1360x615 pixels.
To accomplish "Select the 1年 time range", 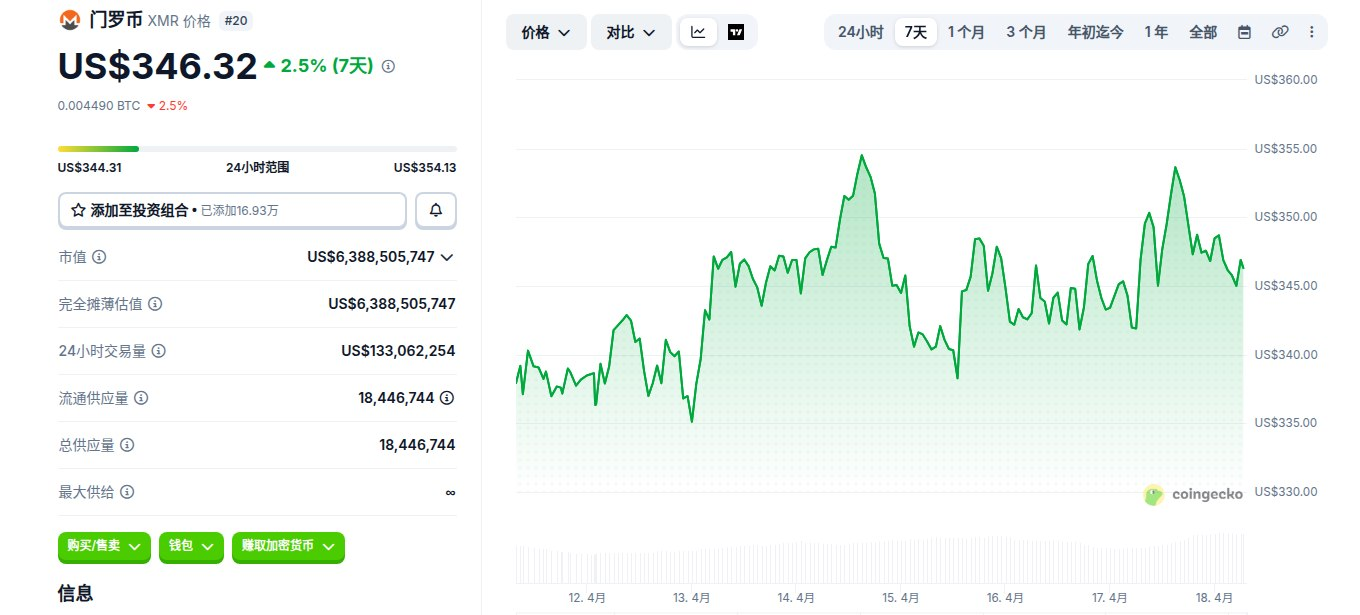I will click(x=1156, y=32).
